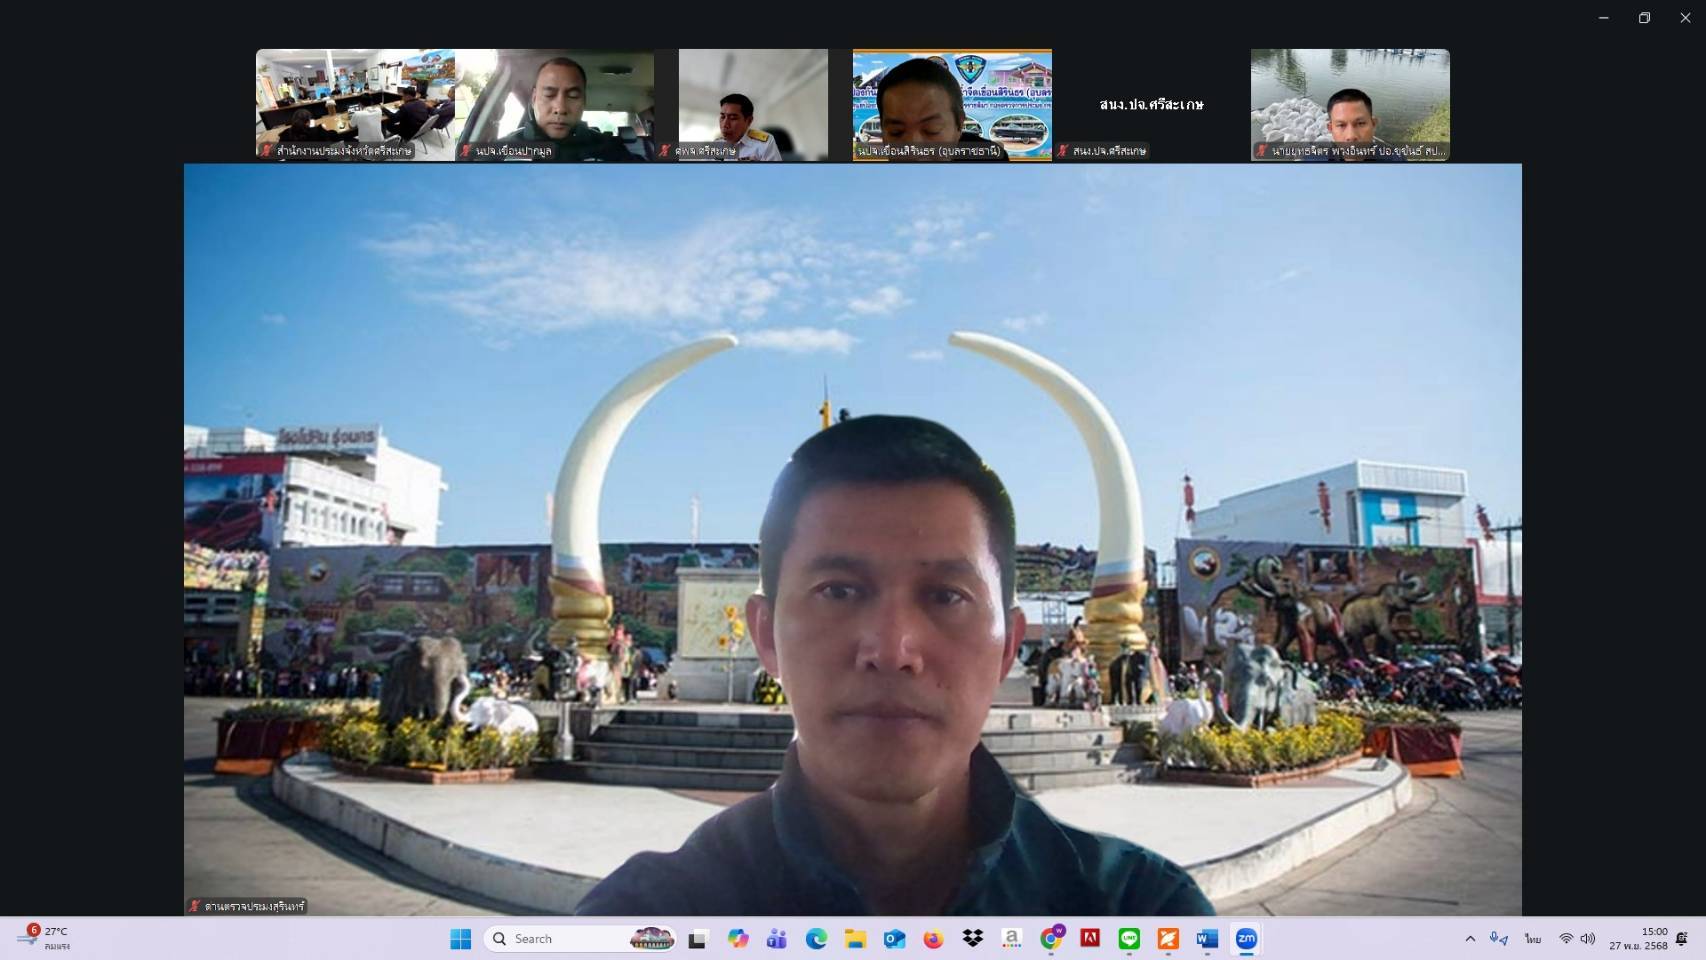Switch the Thai input language indicator

[x=1532, y=939]
